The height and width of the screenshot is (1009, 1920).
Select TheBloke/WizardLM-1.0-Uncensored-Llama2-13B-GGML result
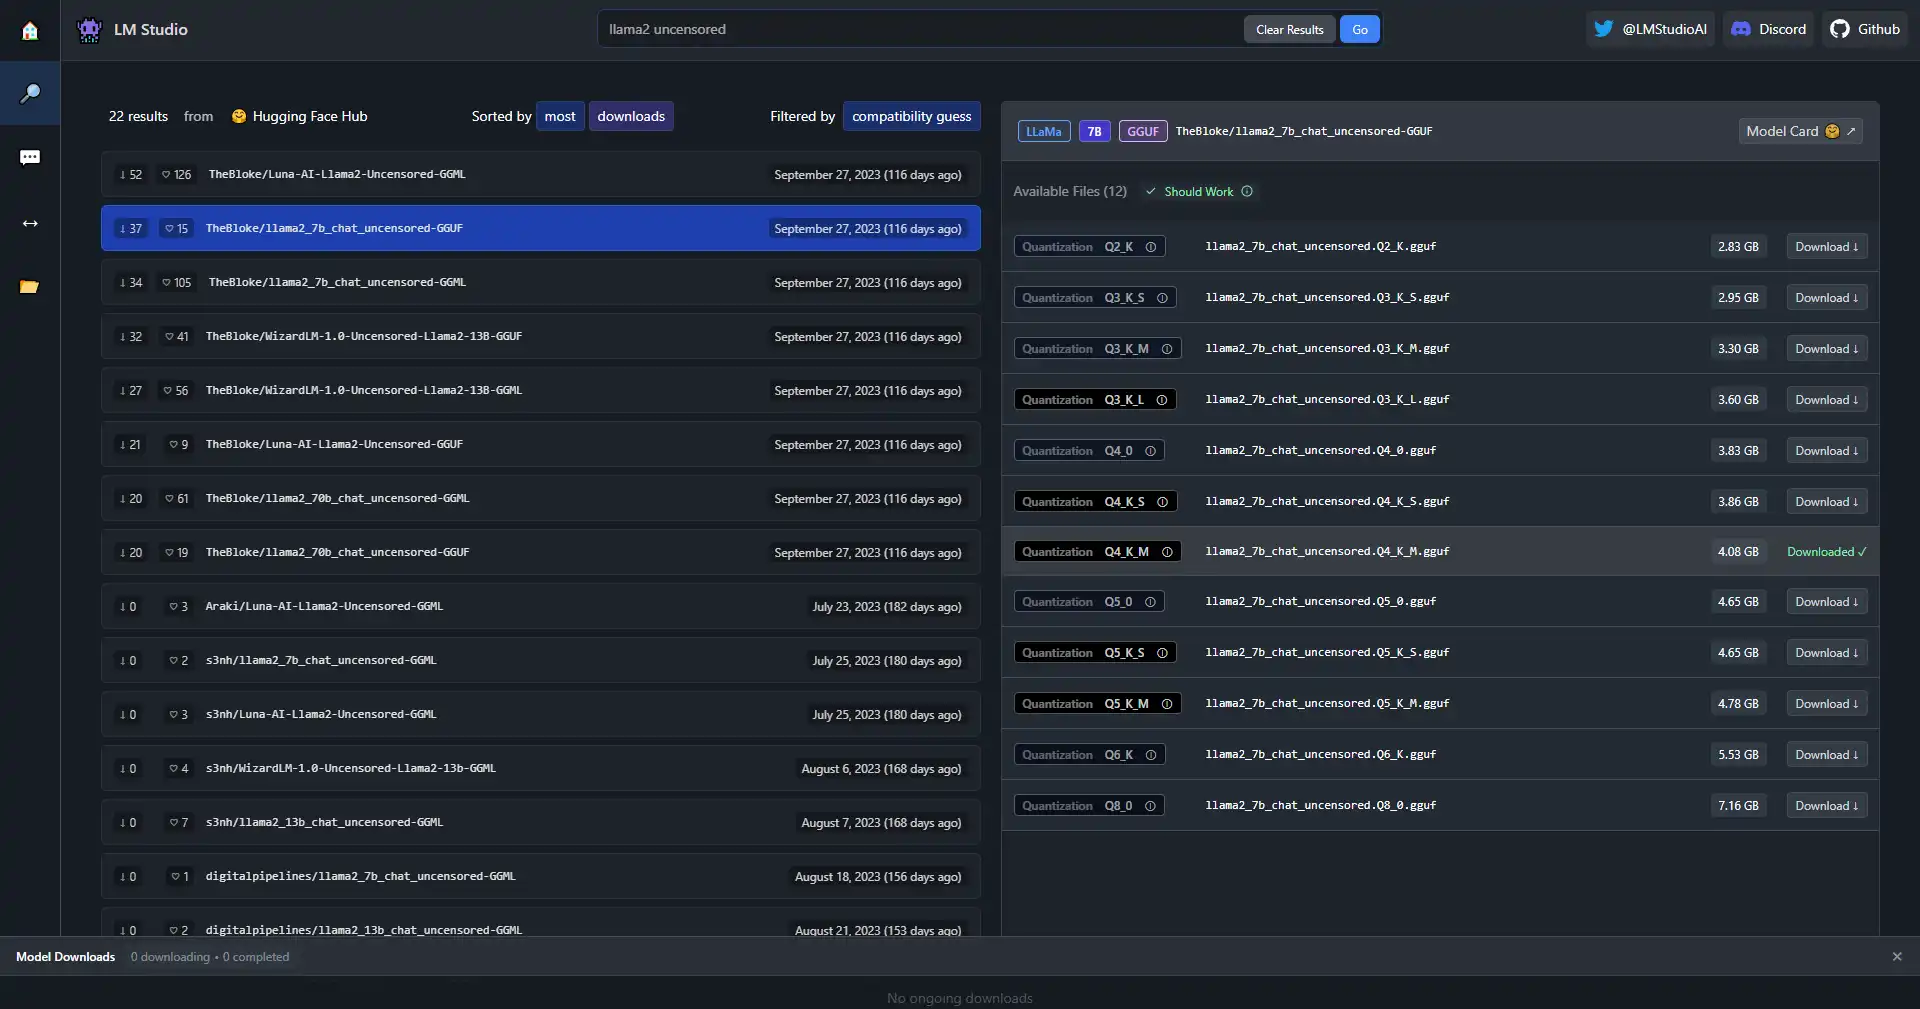pyautogui.click(x=540, y=390)
